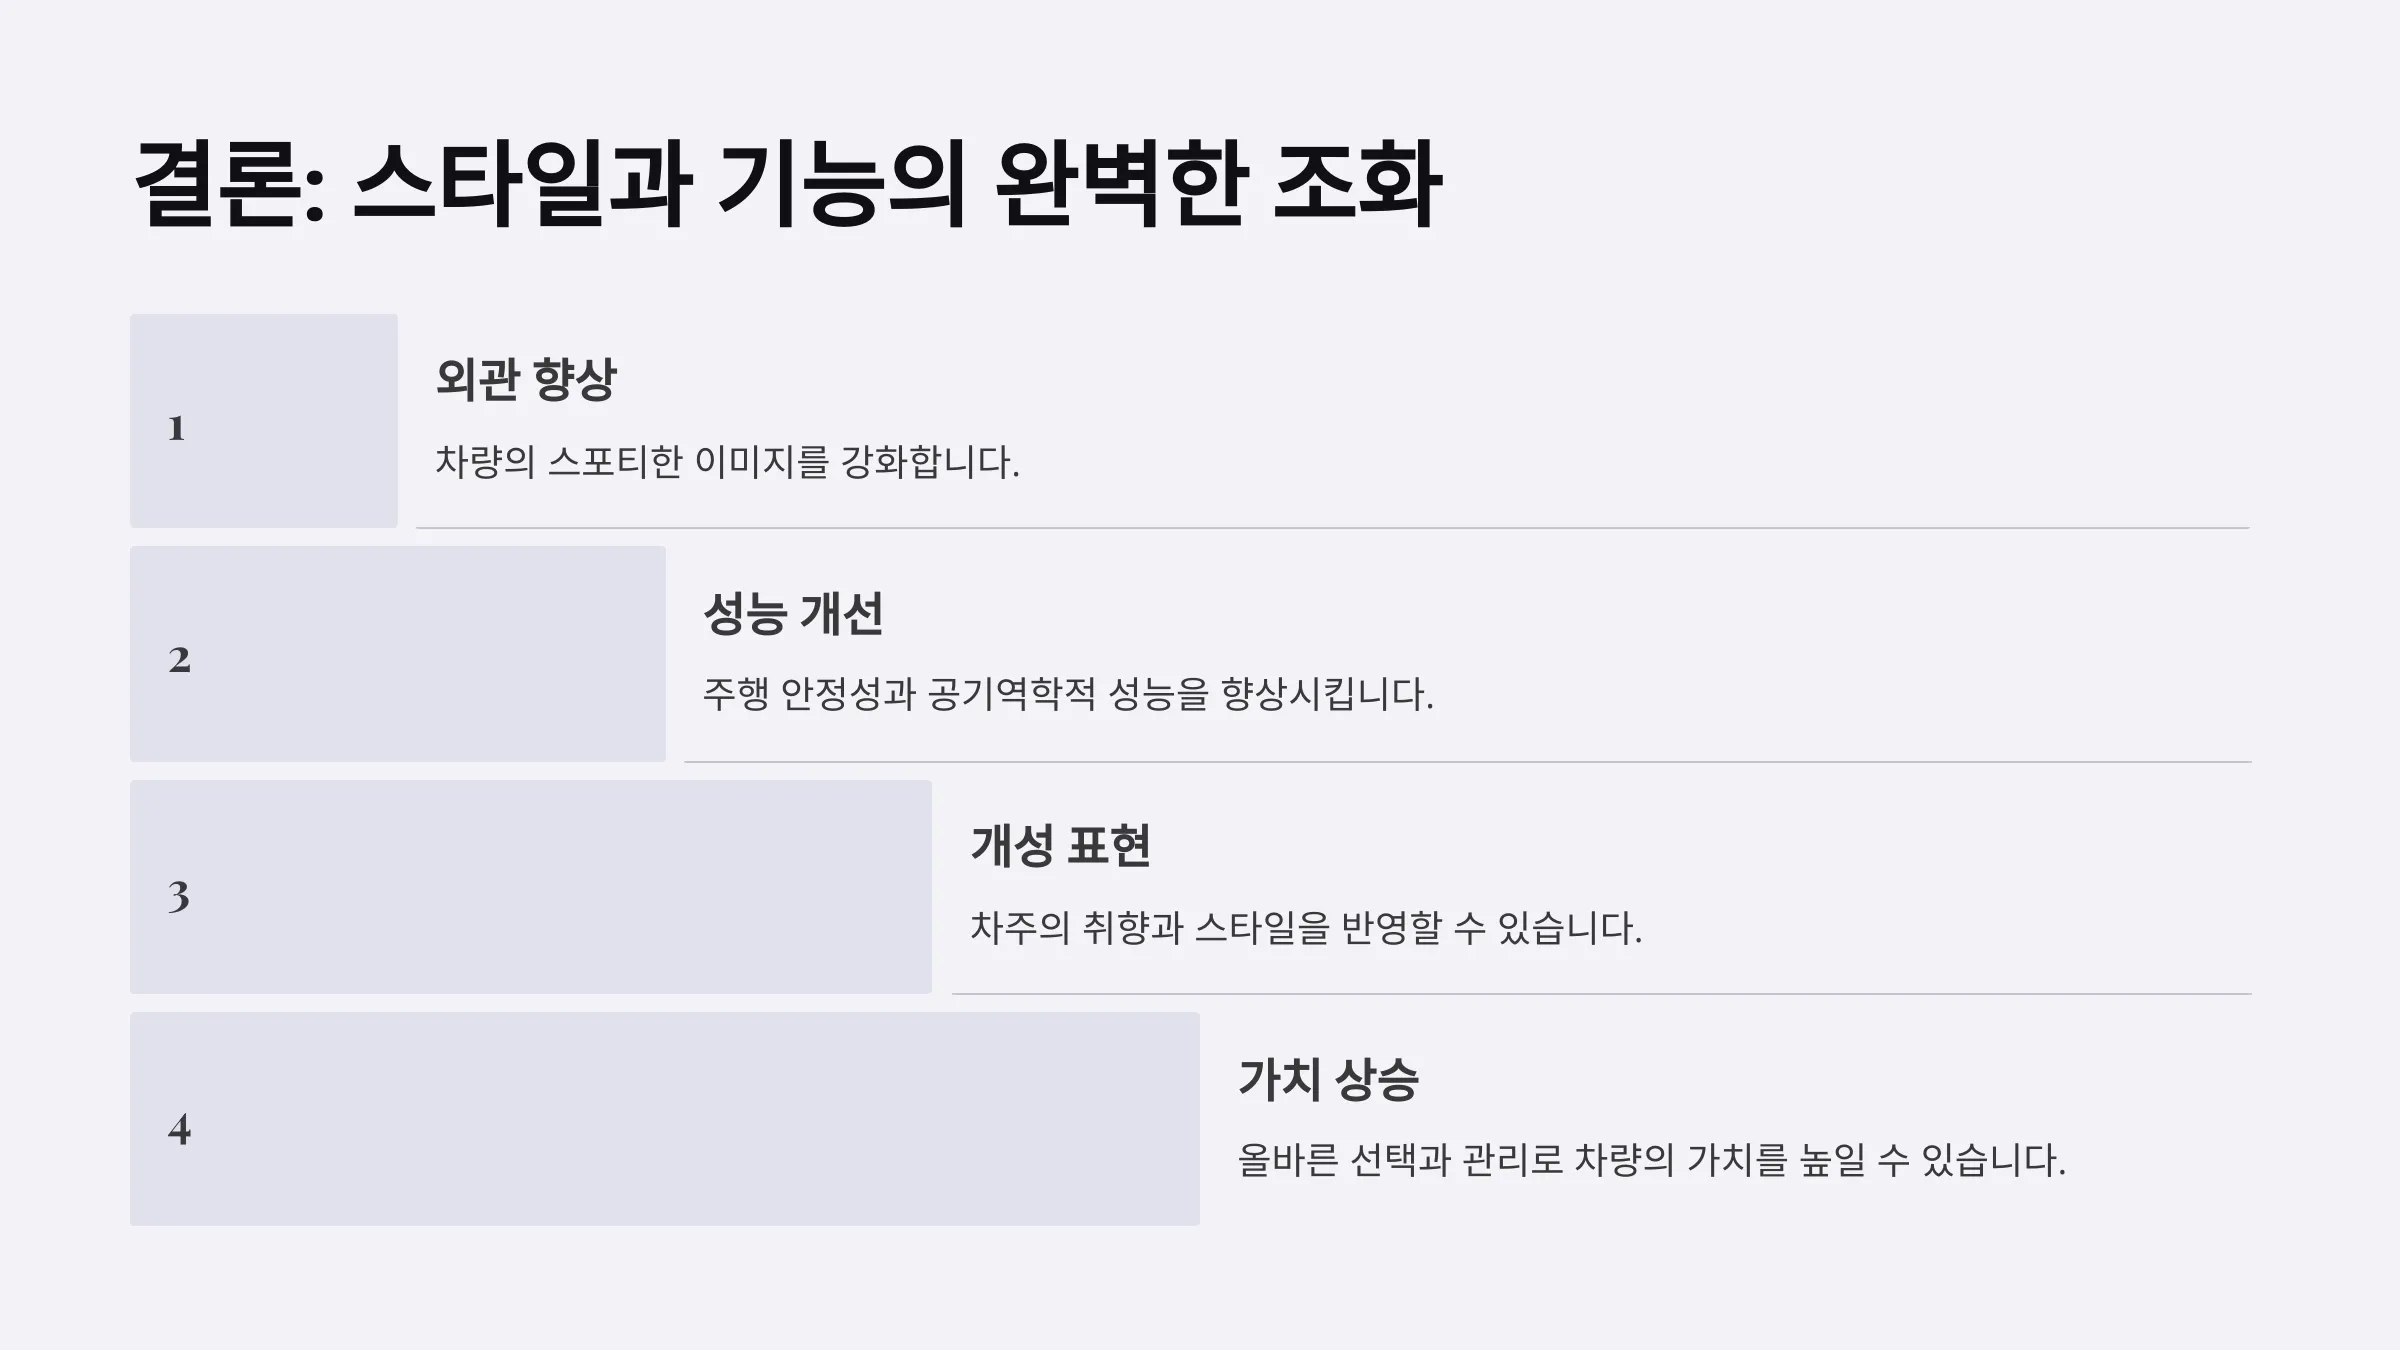Click the numeral 3 in the third box
This screenshot has width=2400, height=1350.
(x=178, y=896)
